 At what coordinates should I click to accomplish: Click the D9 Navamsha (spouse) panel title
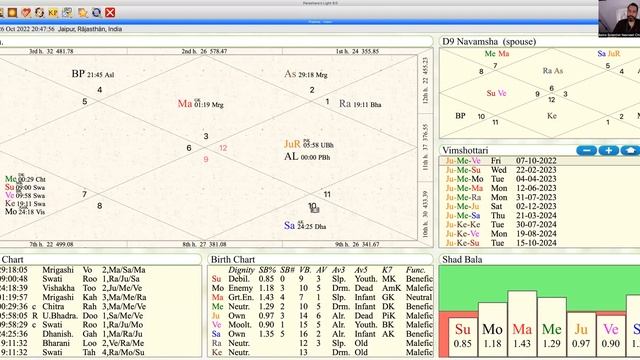pos(489,42)
